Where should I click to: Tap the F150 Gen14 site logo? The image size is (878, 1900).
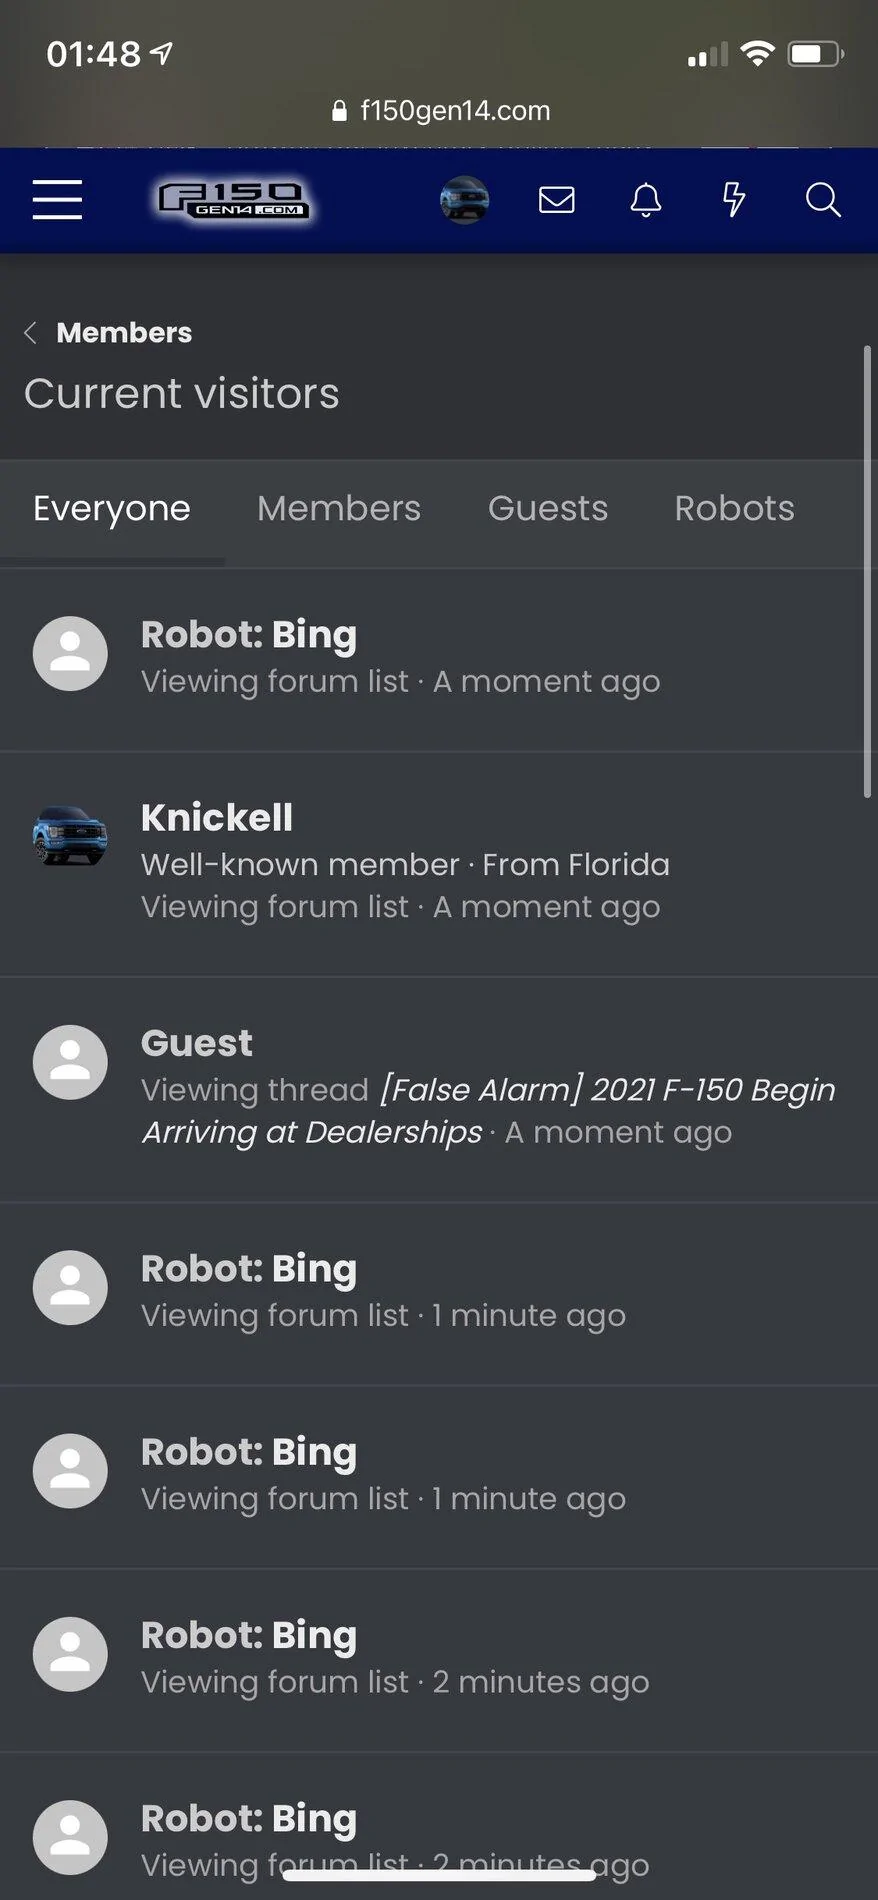234,200
